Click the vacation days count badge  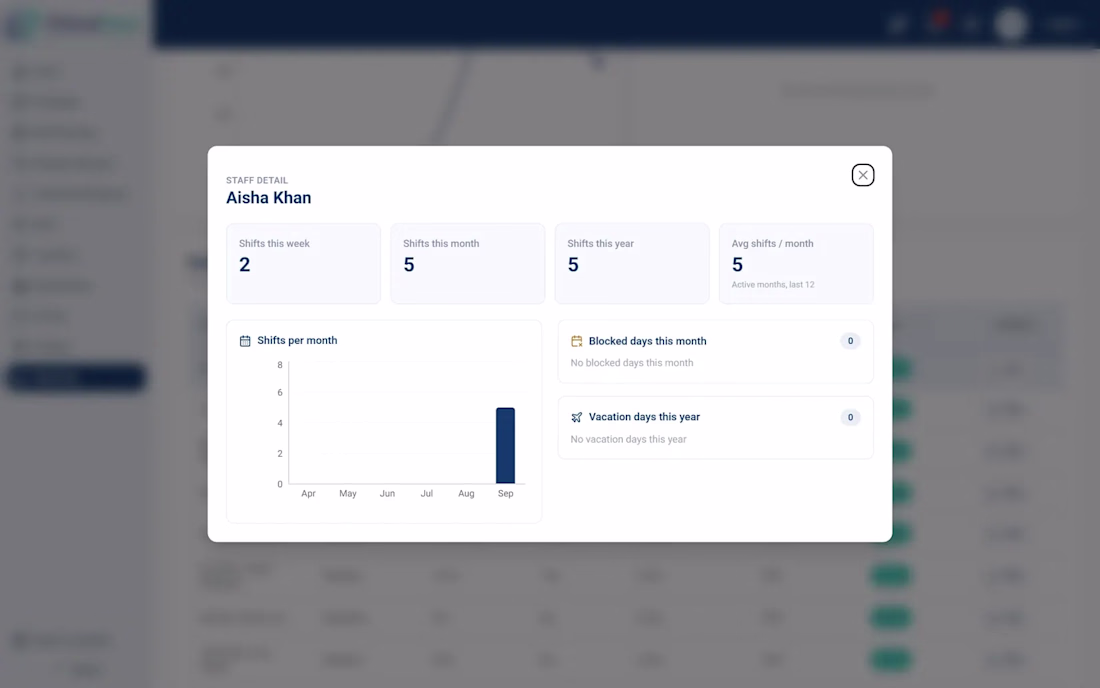click(x=850, y=417)
